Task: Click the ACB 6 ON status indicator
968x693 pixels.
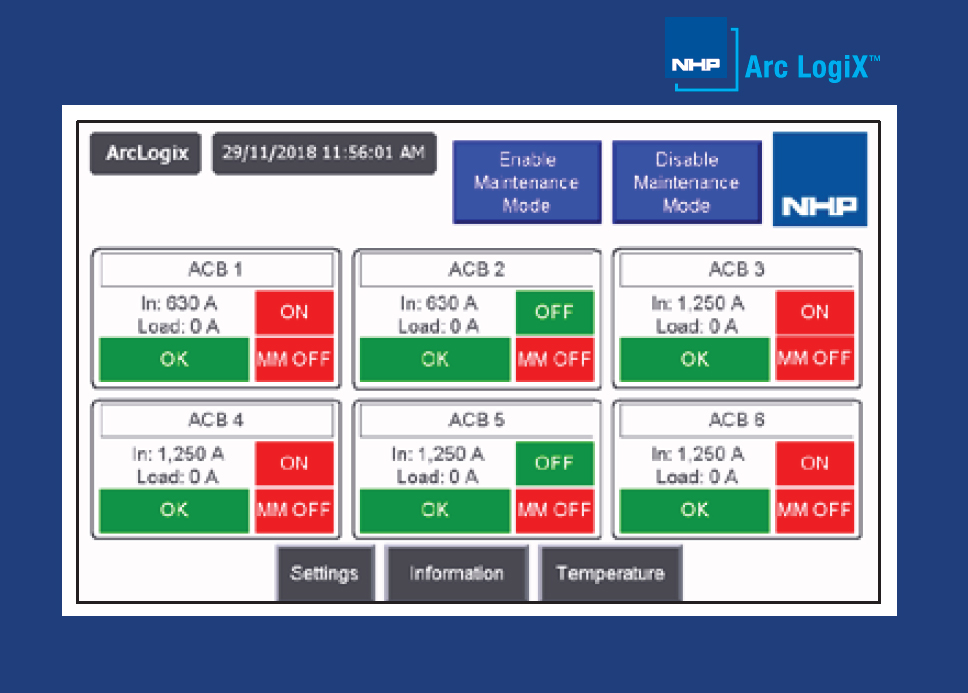Action: point(814,463)
